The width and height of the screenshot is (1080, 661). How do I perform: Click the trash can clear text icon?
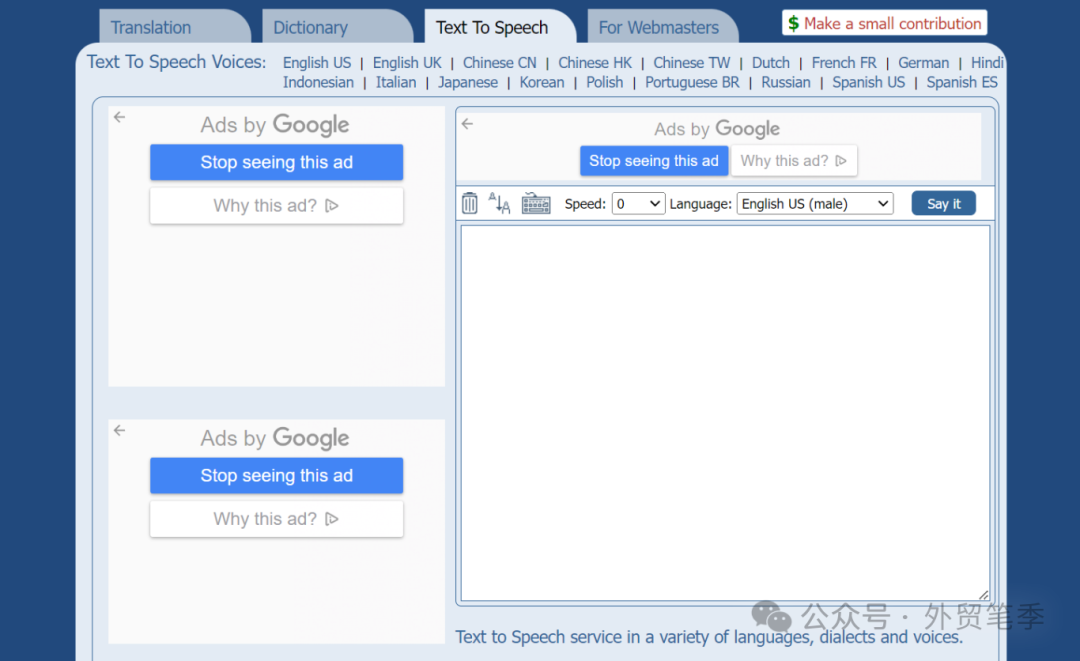469,203
